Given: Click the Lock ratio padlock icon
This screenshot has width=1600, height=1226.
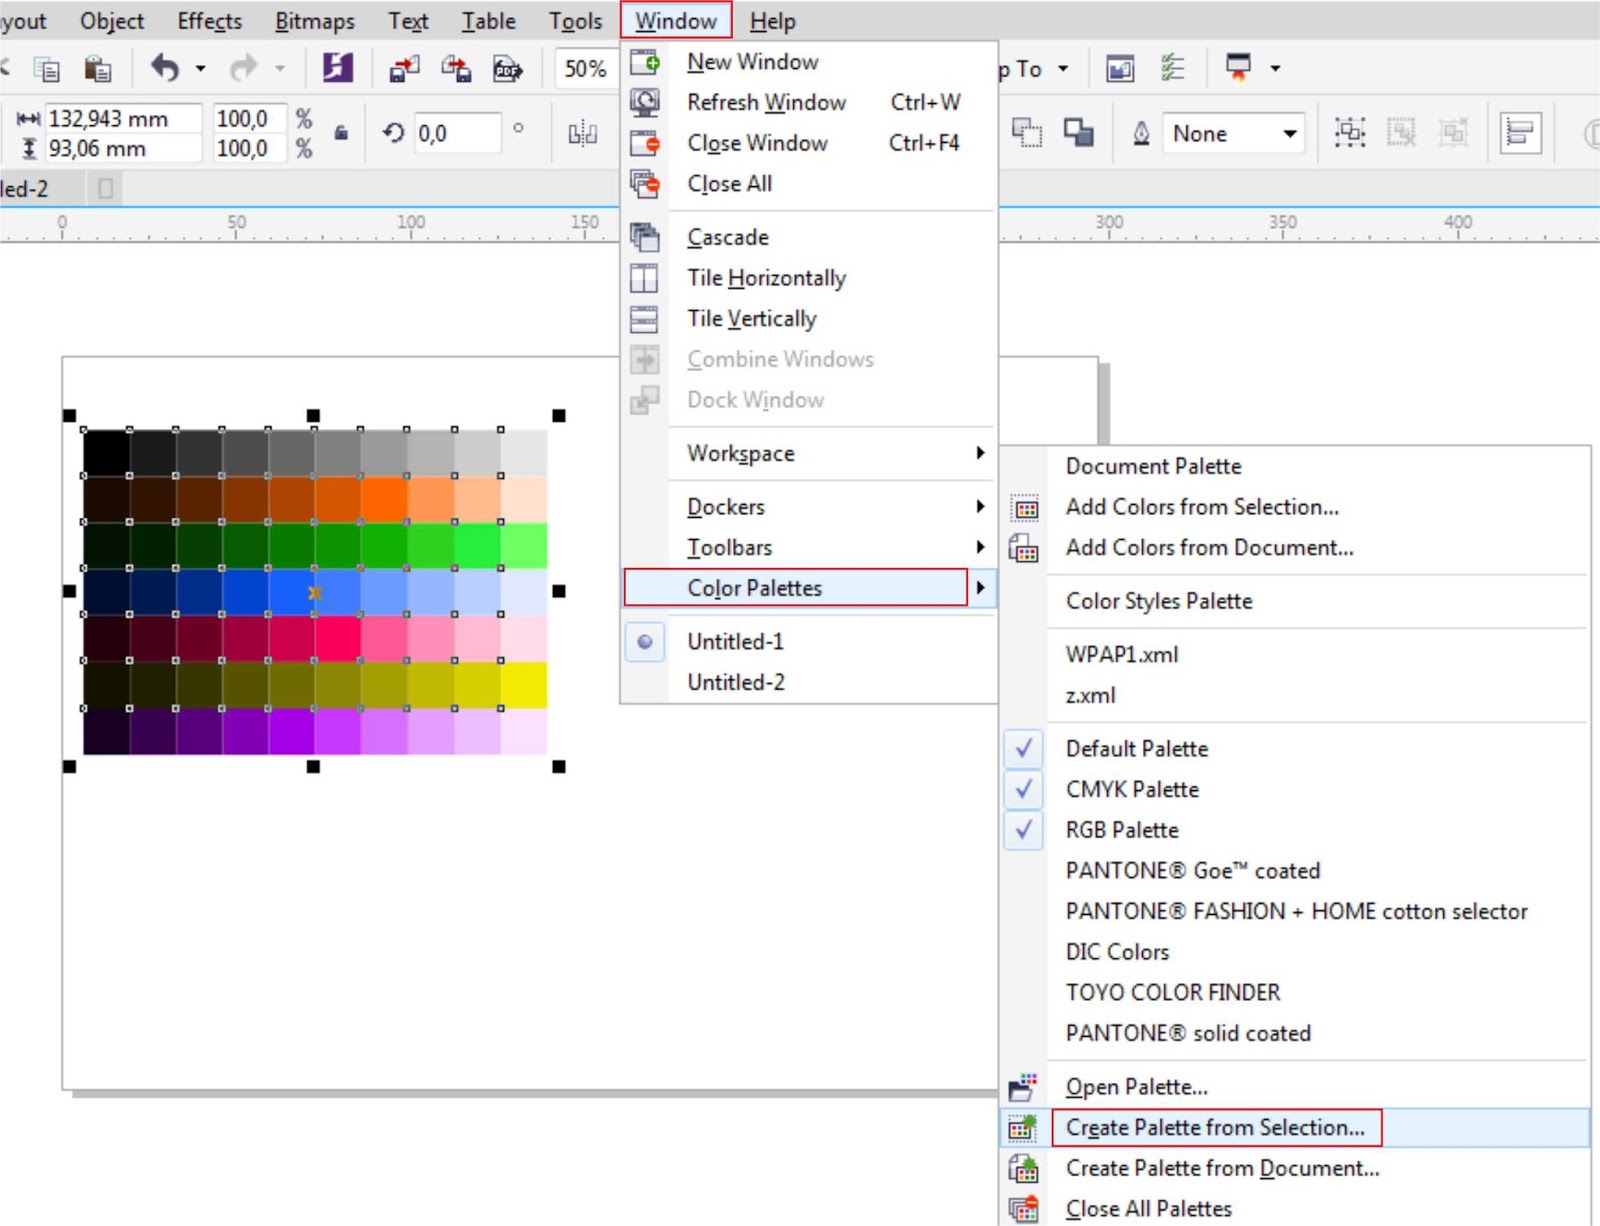Looking at the screenshot, I should [341, 133].
